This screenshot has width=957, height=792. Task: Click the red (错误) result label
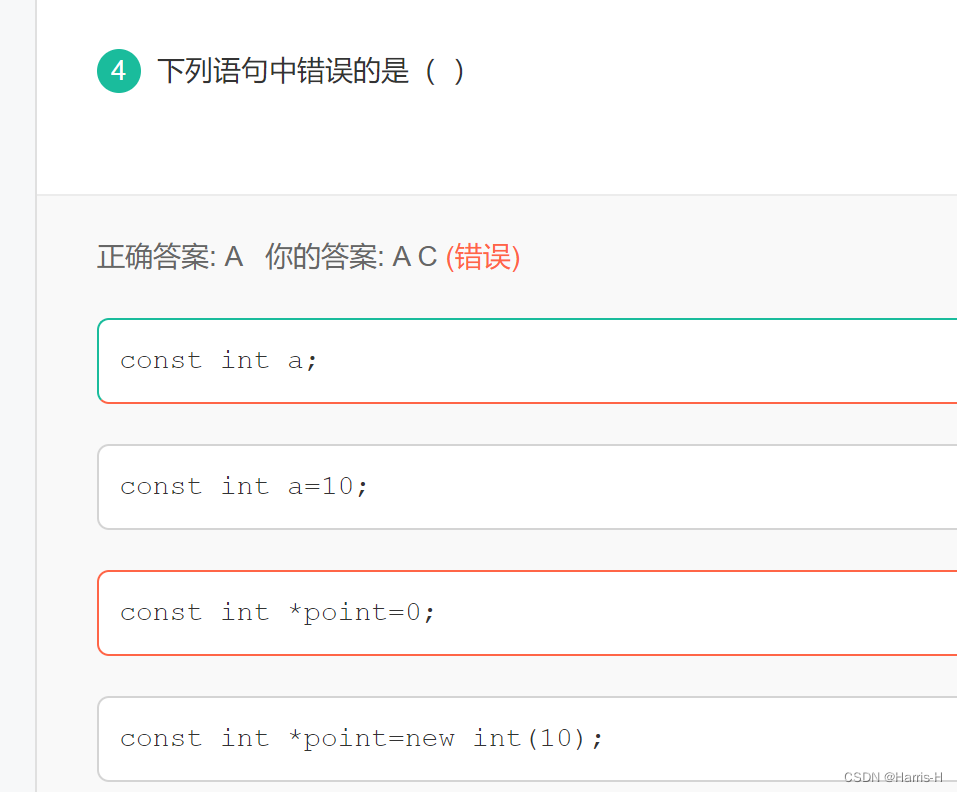point(483,257)
